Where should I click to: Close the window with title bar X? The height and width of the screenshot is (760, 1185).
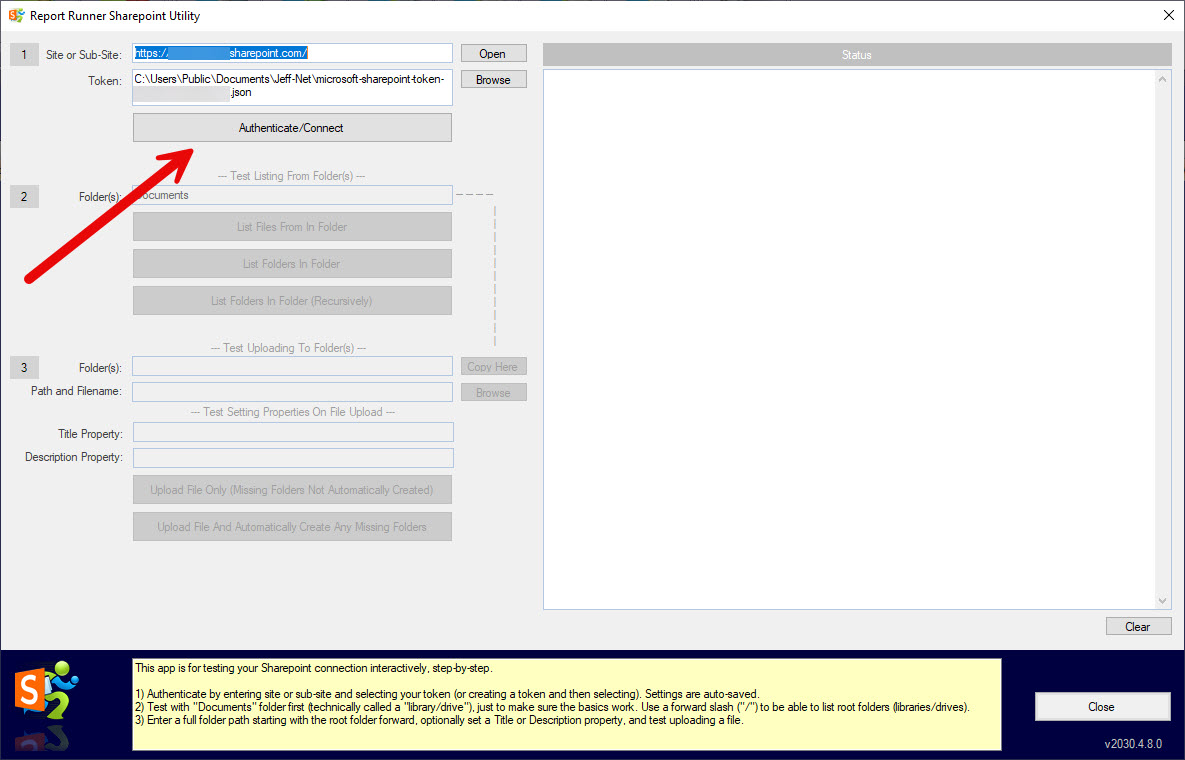tap(1168, 15)
